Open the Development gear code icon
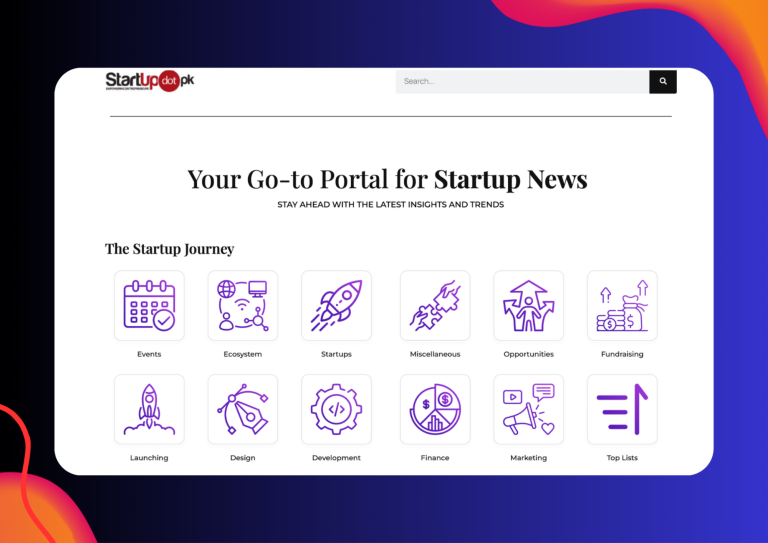Viewport: 768px width, 543px height. pyautogui.click(x=336, y=409)
